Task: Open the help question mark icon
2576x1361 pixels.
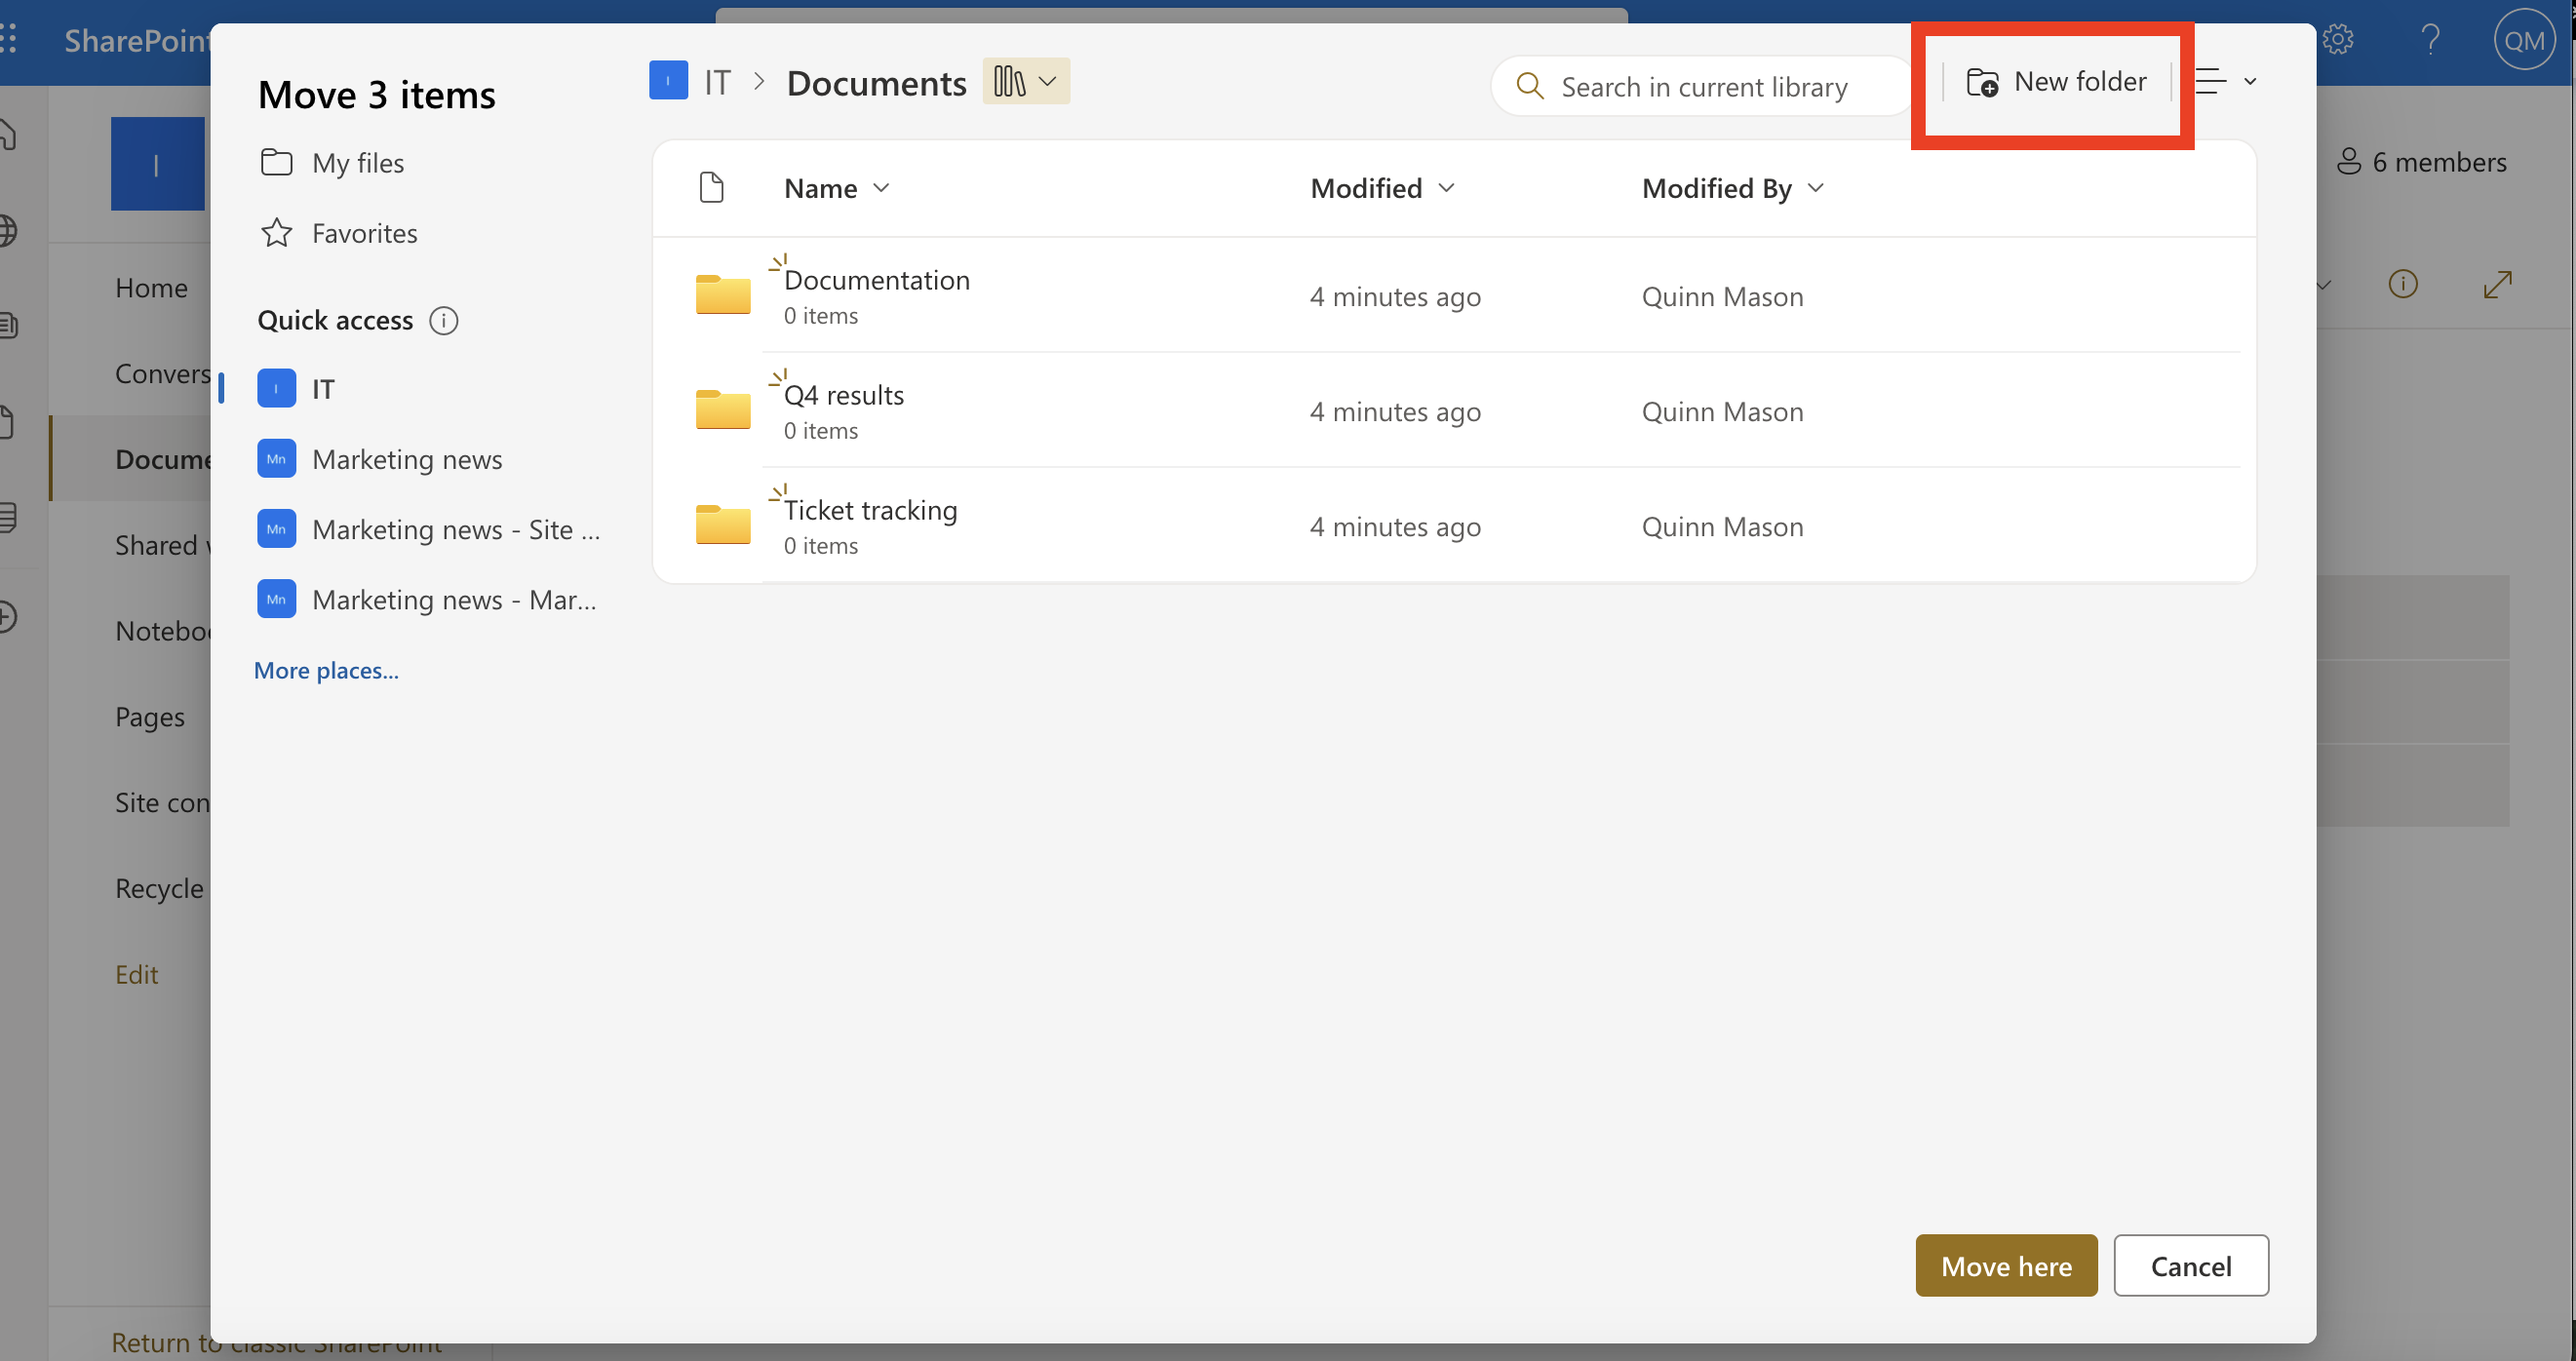Action: [2431, 40]
